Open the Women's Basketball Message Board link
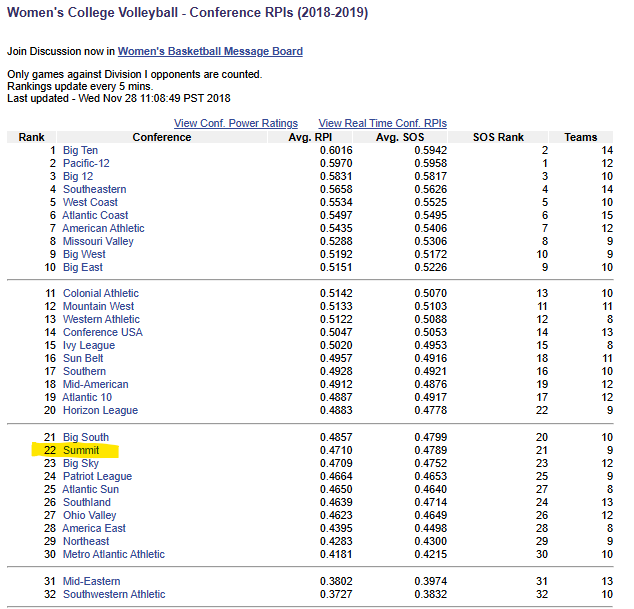This screenshot has height=609, width=634. click(x=210, y=51)
